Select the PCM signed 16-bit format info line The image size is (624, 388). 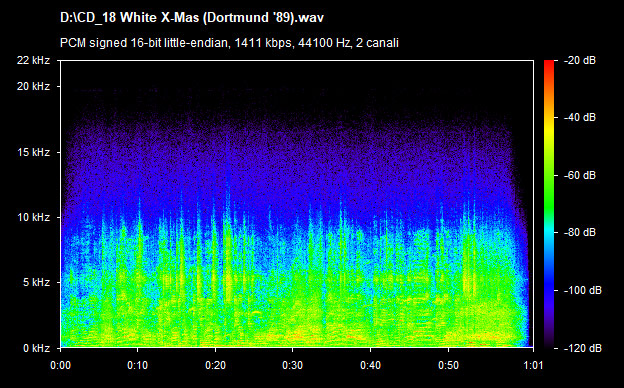229,43
